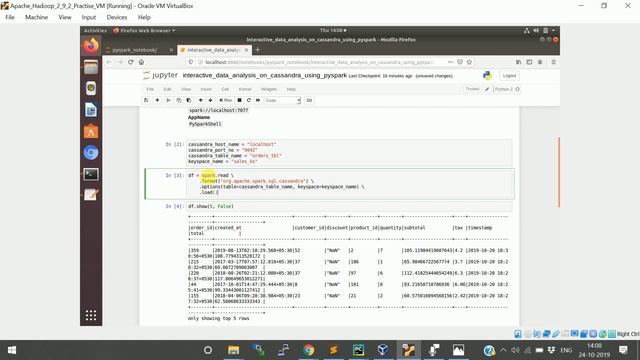
Task: Move selected cell down with arrow icon
Action: coord(210,100)
